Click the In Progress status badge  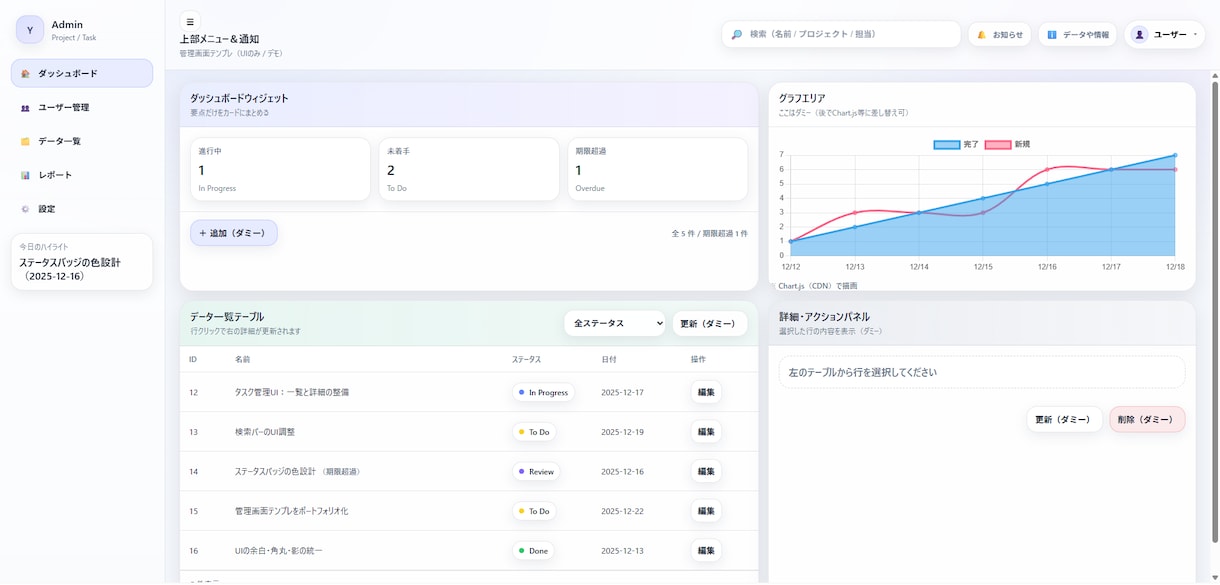[544, 392]
